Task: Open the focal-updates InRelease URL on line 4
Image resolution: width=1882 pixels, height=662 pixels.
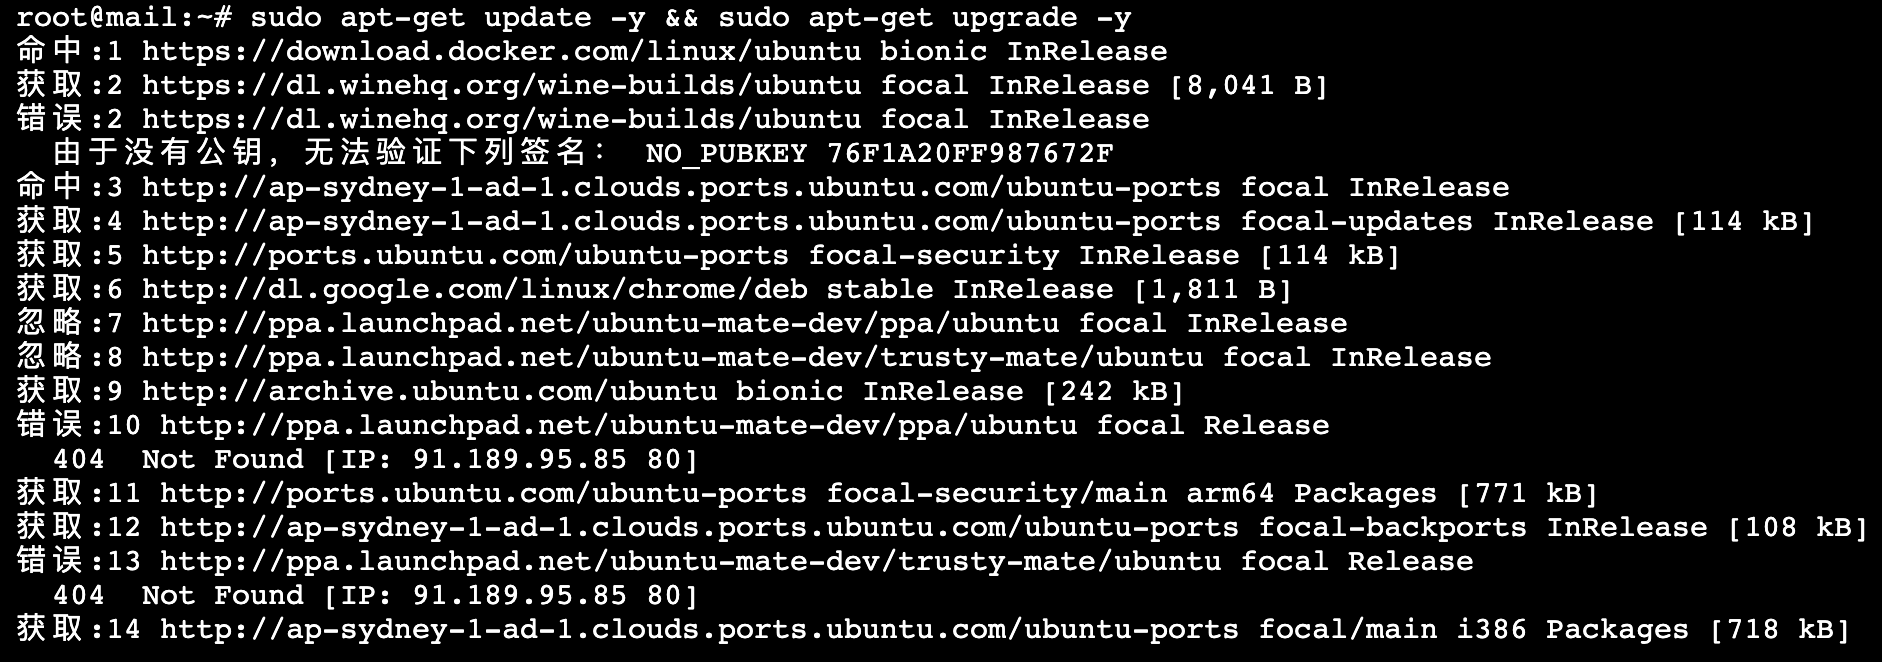Action: point(681,221)
